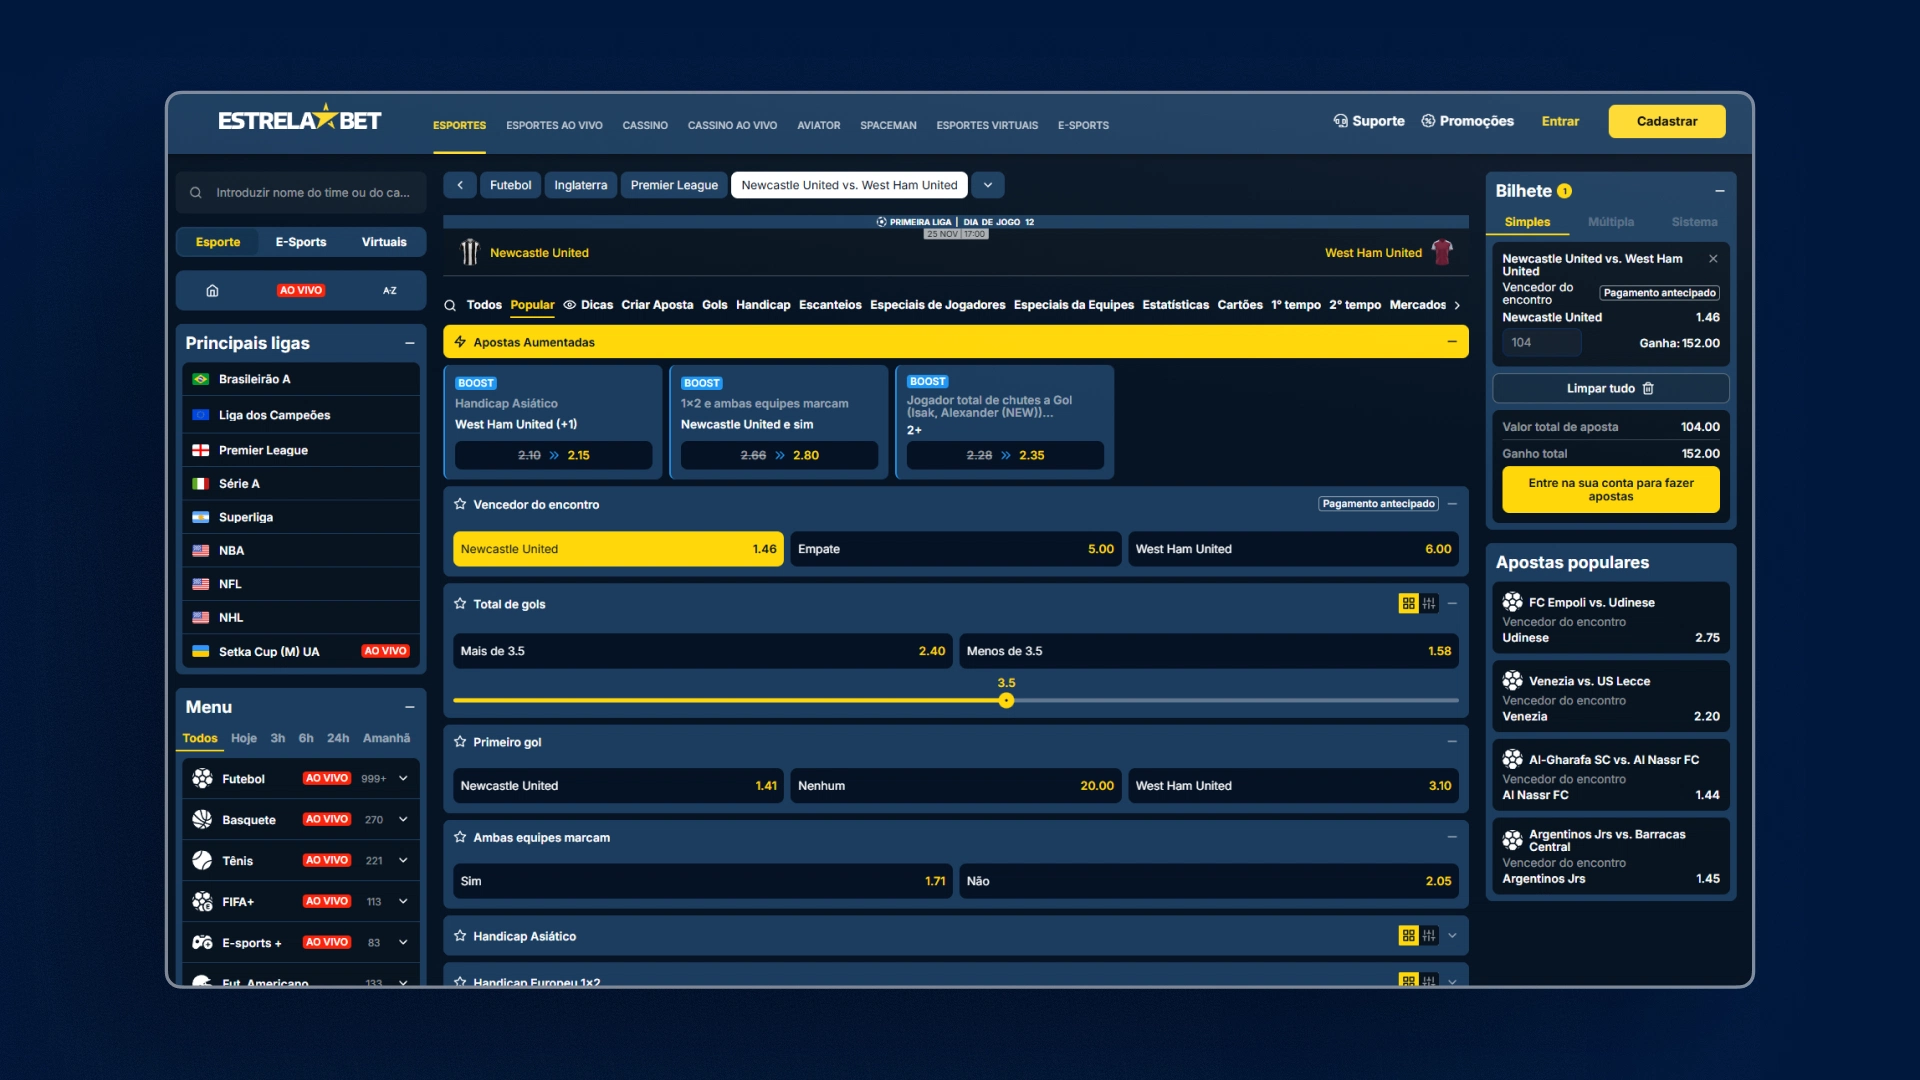
Task: Select Newcastle United 1.46 odds
Action: point(618,549)
